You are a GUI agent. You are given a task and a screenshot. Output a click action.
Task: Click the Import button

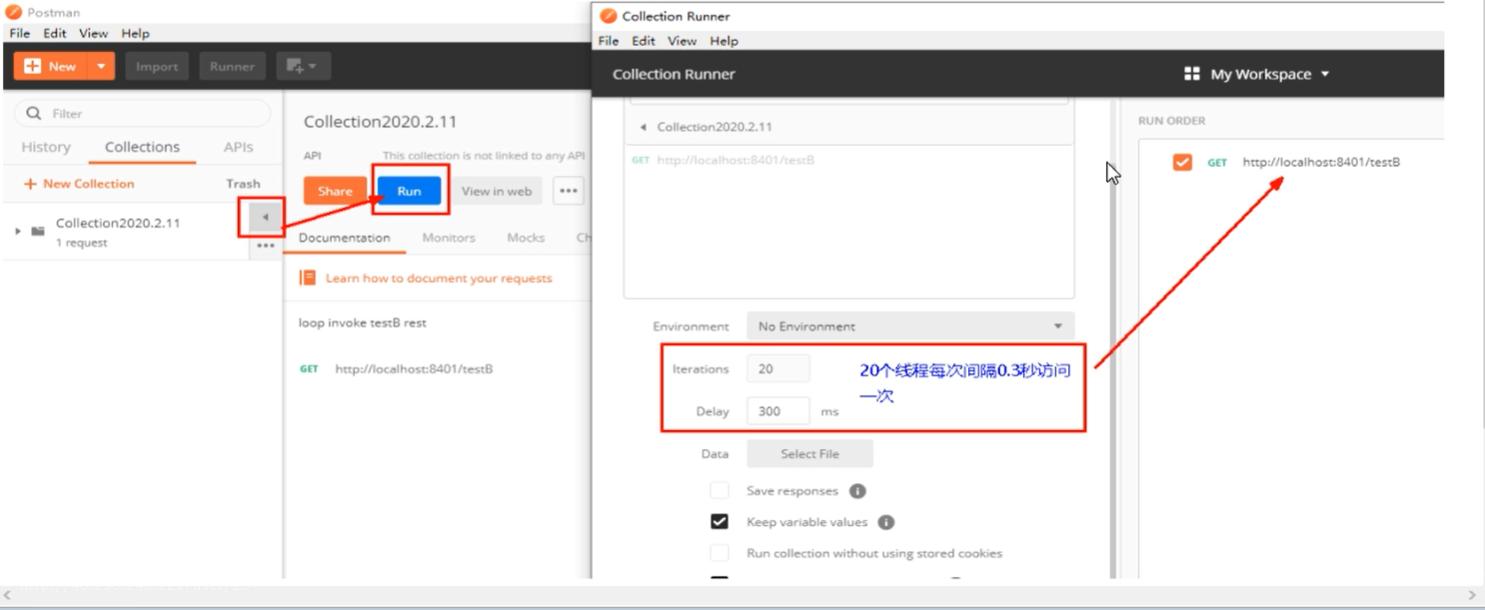click(157, 66)
